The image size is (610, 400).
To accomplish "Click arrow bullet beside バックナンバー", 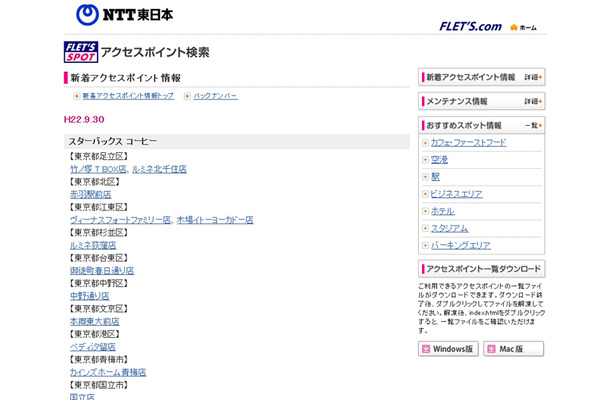I will [187, 96].
